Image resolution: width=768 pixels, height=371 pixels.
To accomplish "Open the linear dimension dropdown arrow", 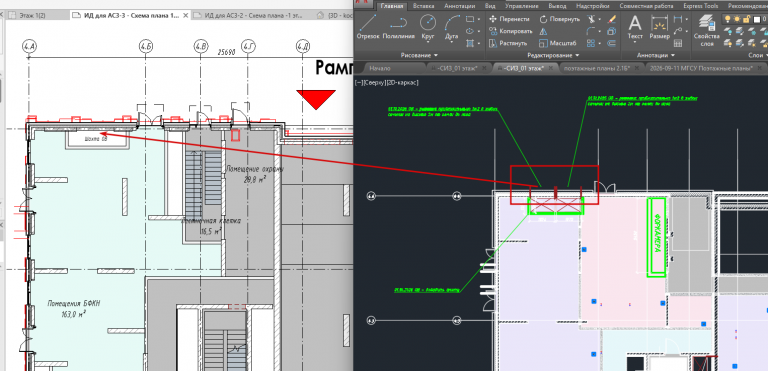I will click(x=686, y=19).
